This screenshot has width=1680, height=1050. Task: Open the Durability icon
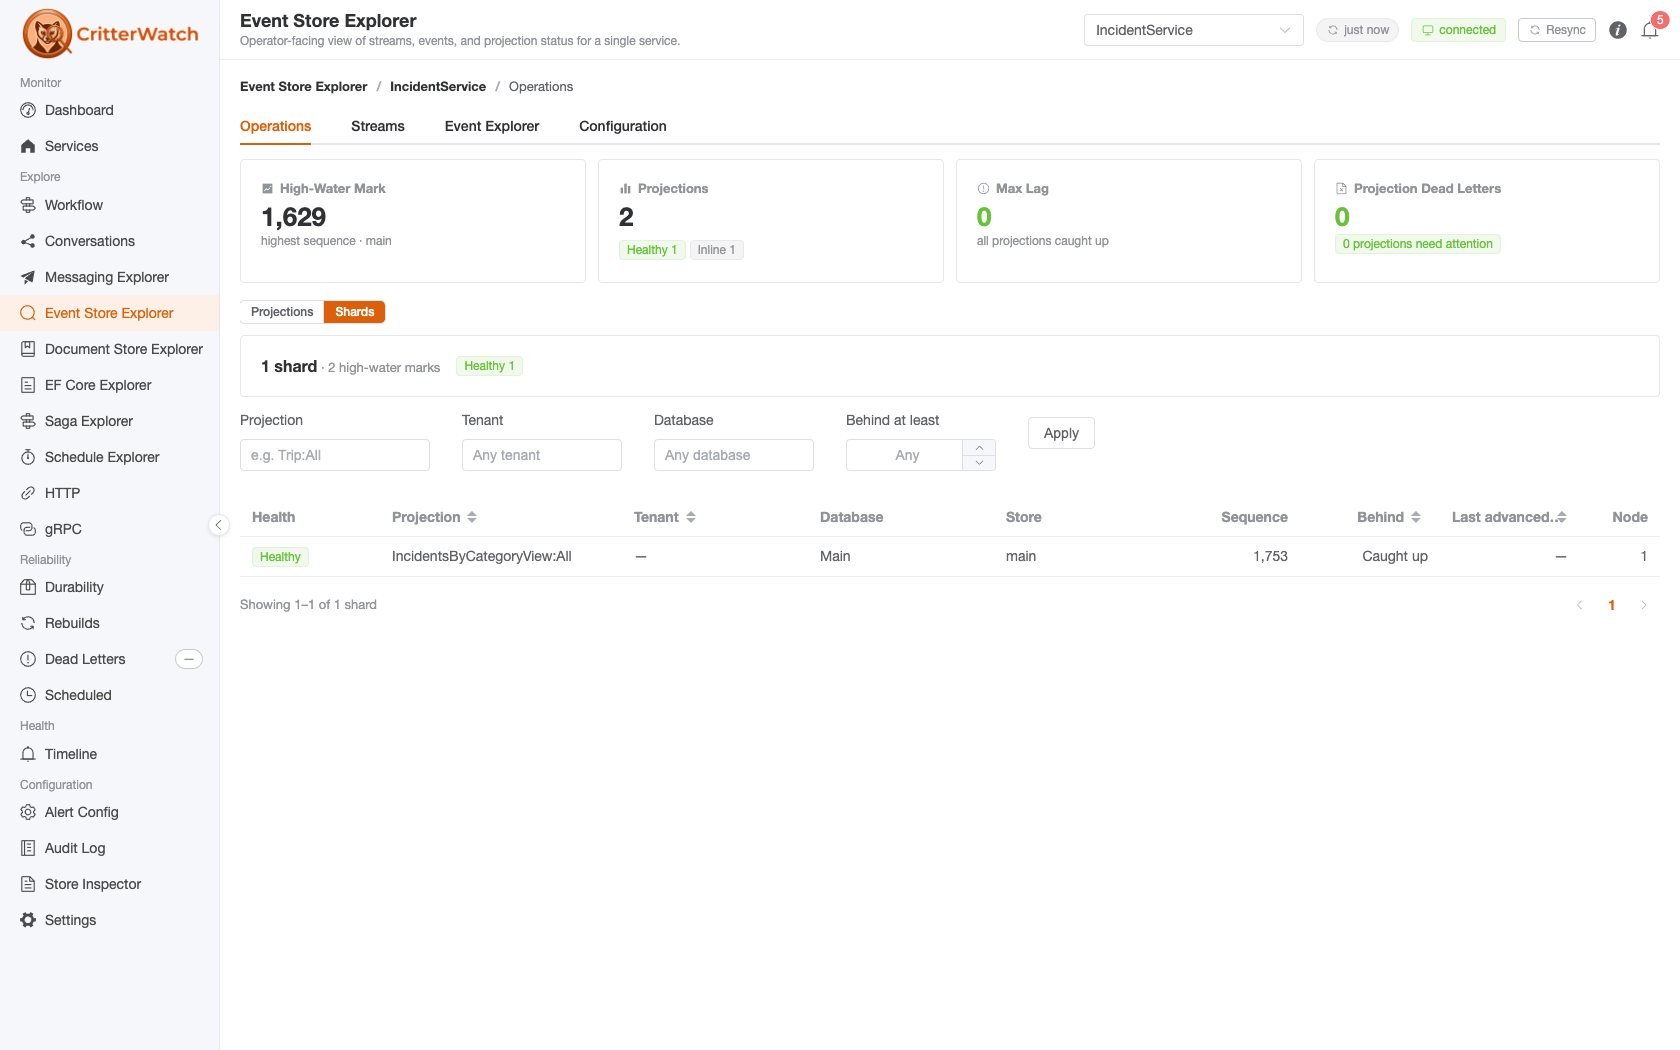click(x=28, y=587)
